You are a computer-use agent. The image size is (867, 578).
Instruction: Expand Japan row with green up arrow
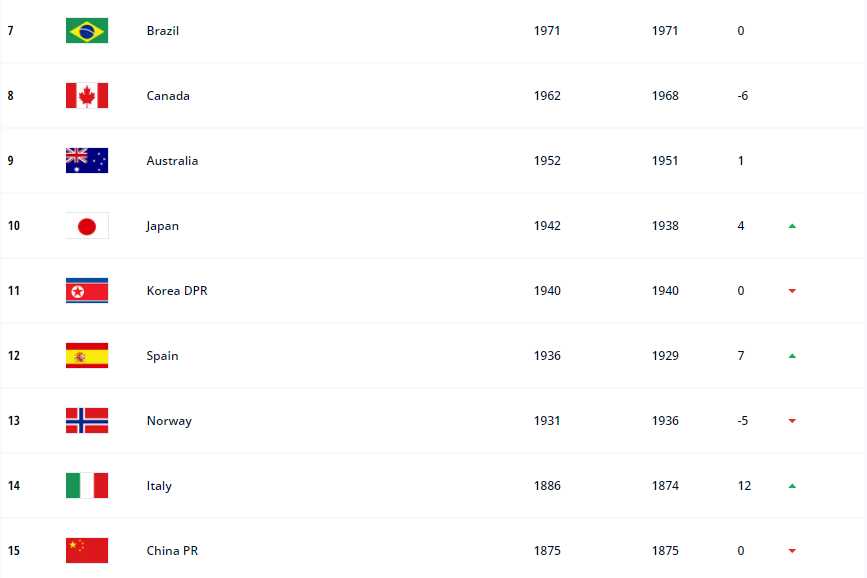[792, 226]
